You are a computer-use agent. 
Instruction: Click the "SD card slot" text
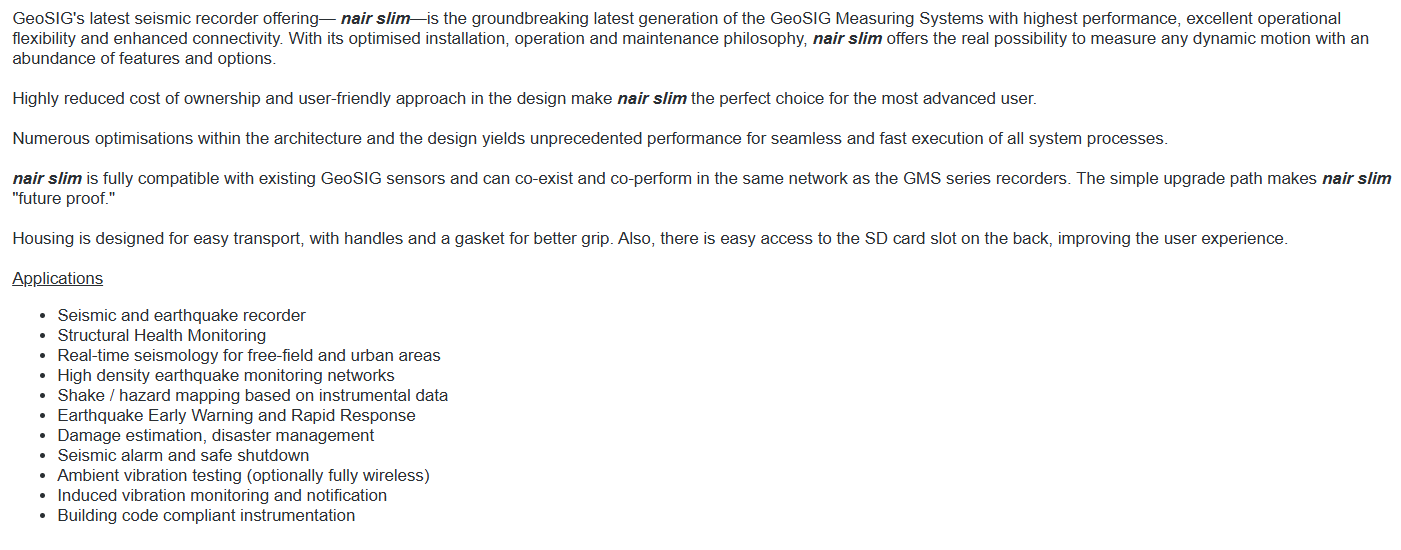click(x=944, y=238)
